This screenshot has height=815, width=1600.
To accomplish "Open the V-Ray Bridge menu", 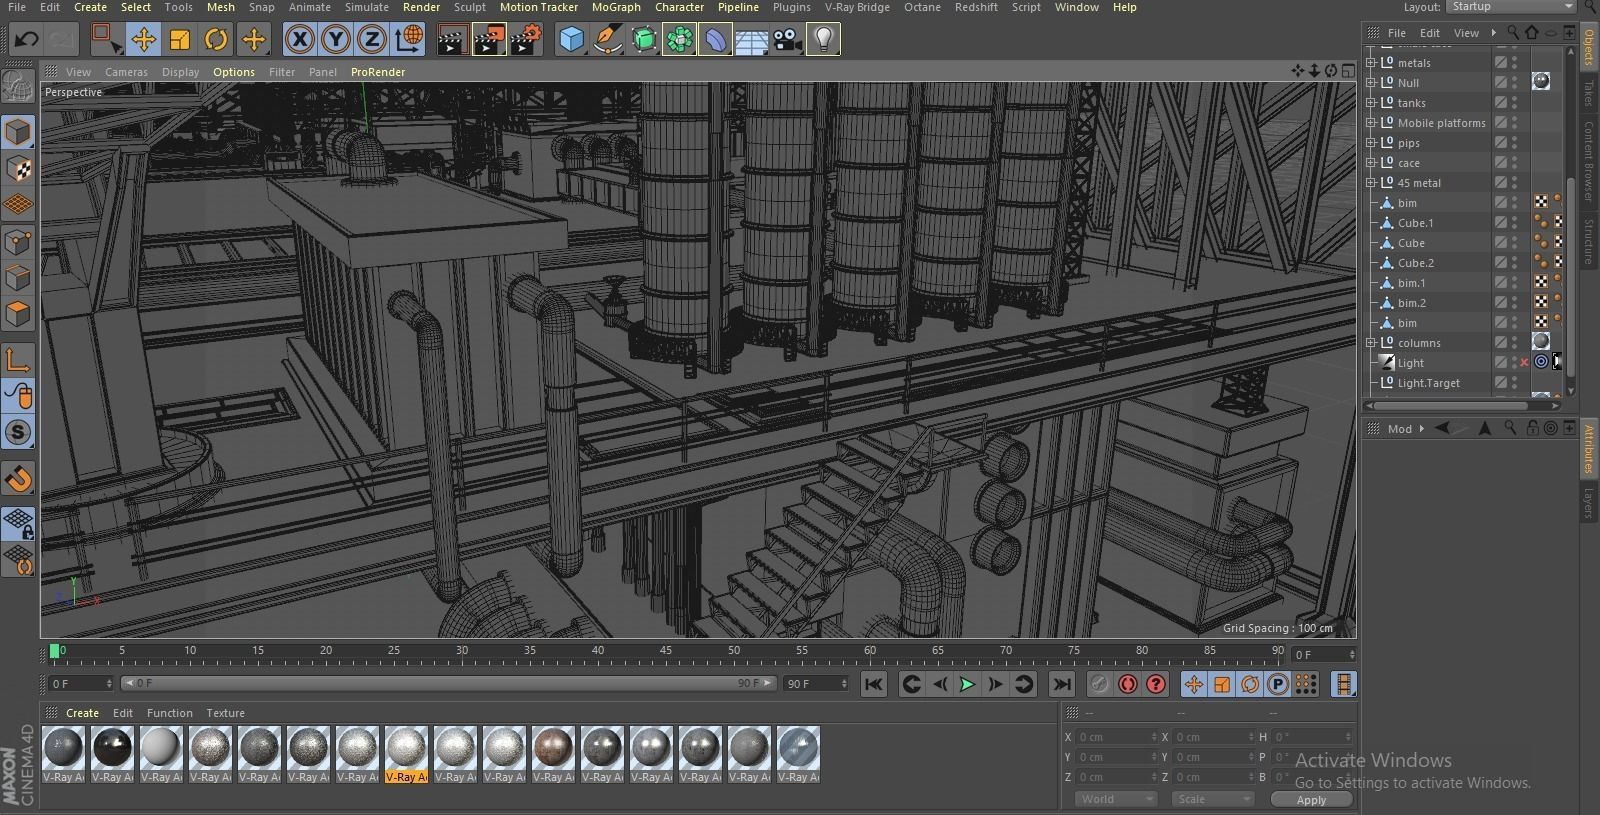I will [857, 7].
